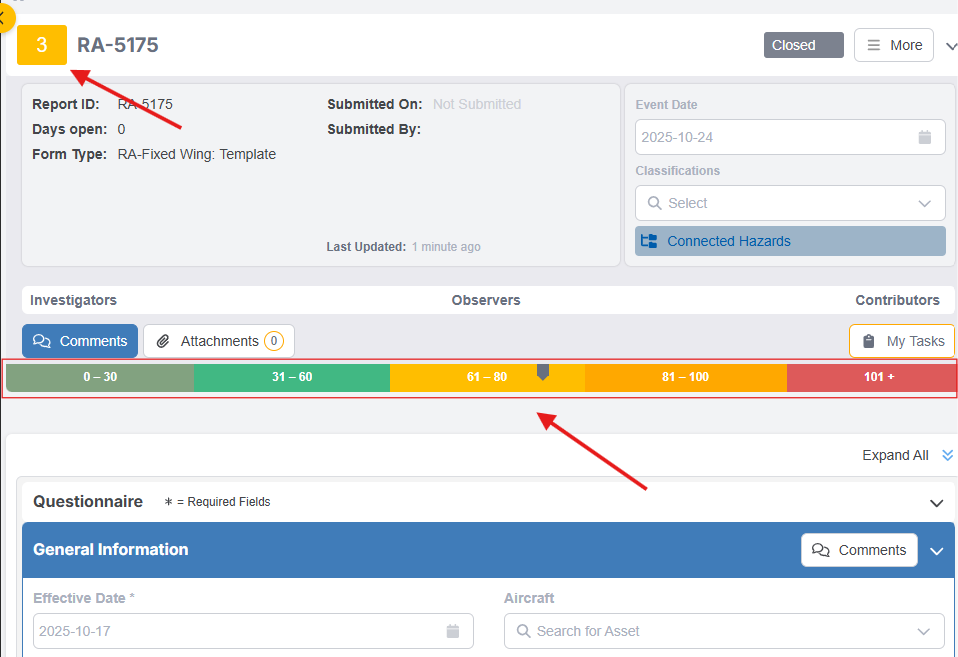Collapse the General Information panel chevron
This screenshot has height=657, width=958.
coord(936,551)
